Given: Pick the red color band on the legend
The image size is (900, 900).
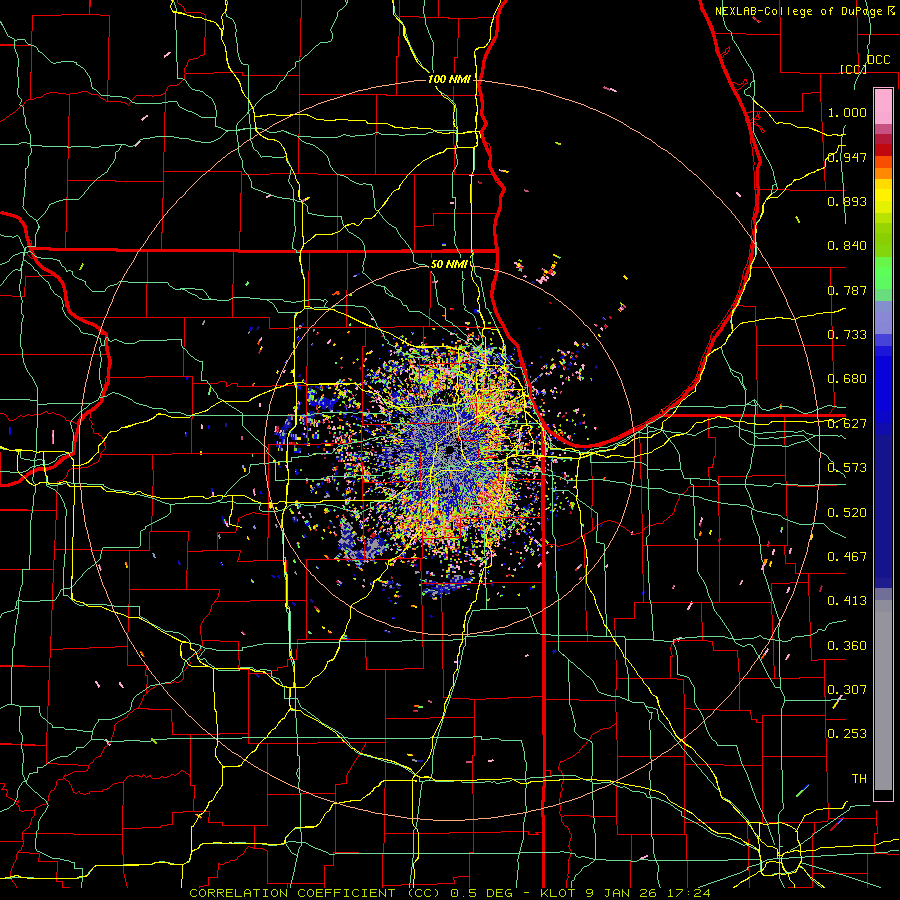Looking at the screenshot, I should (x=883, y=149).
